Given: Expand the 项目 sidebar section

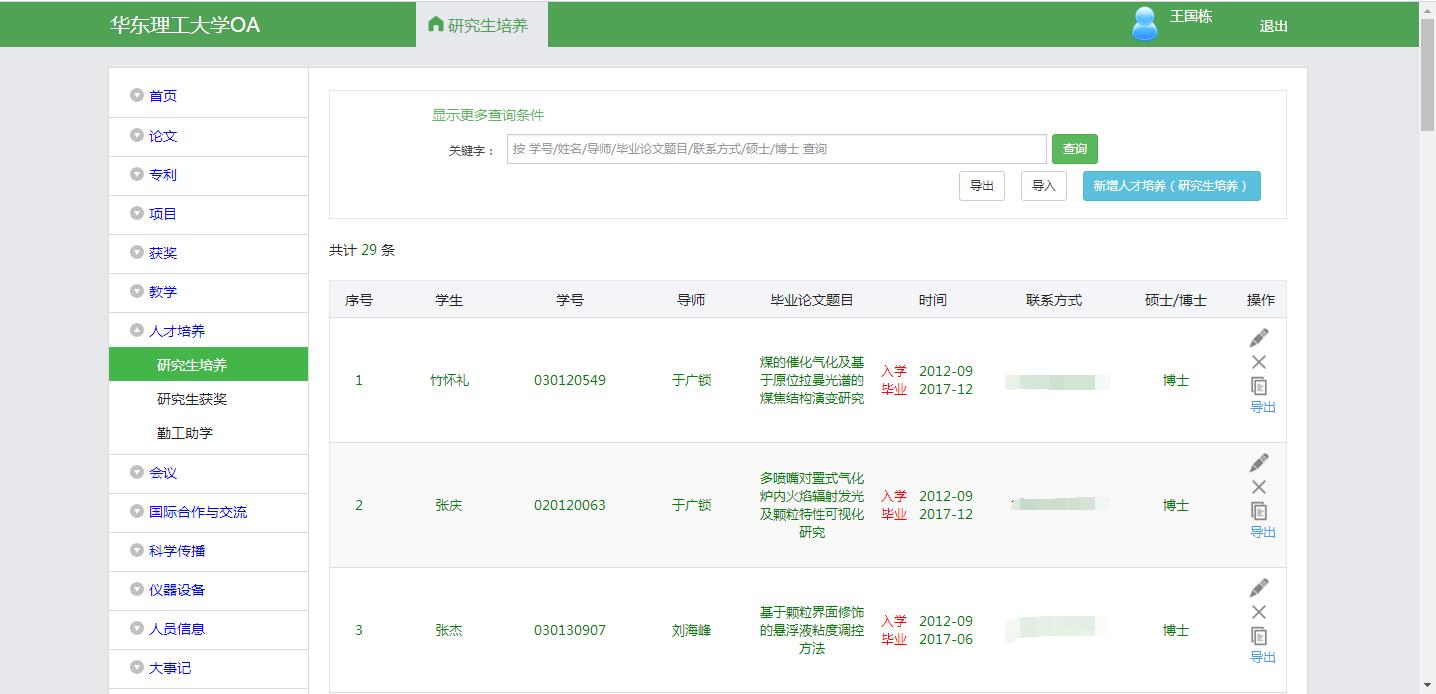Looking at the screenshot, I should click(x=162, y=214).
